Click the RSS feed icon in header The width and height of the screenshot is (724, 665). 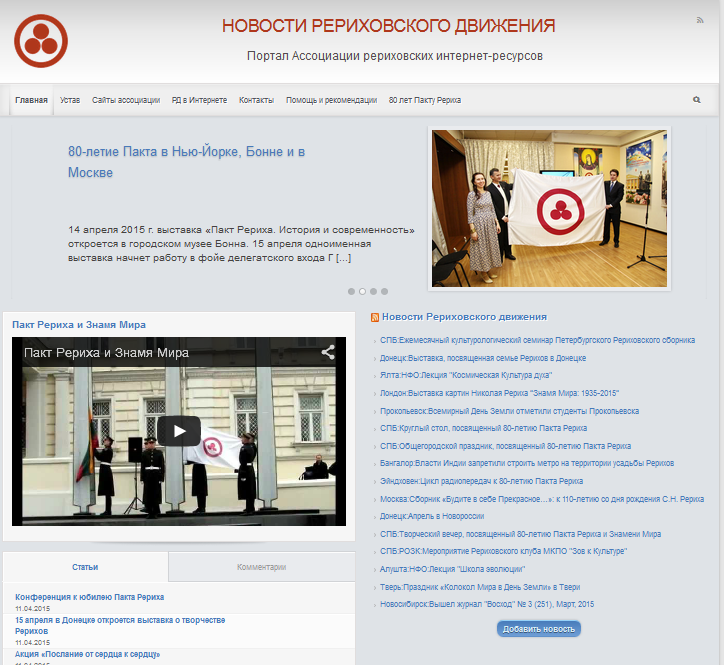point(699,20)
